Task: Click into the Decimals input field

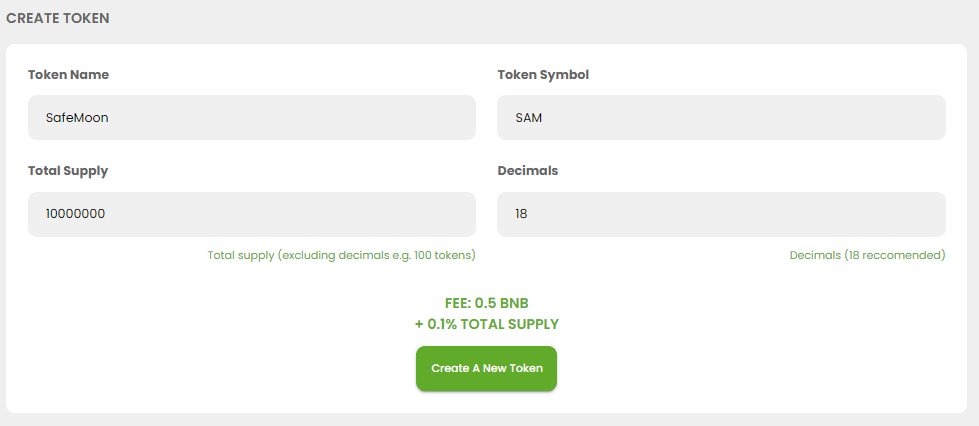Action: tap(721, 214)
